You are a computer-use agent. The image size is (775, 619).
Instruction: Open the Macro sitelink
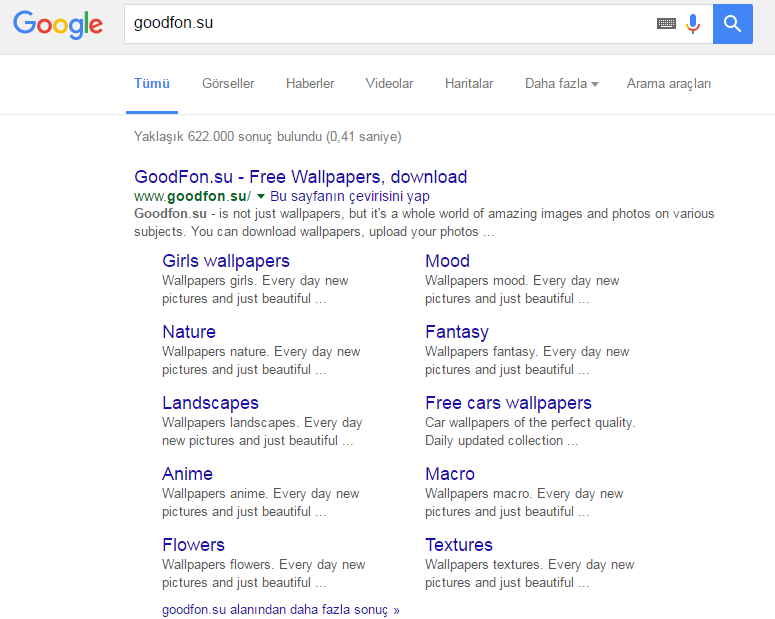point(450,474)
